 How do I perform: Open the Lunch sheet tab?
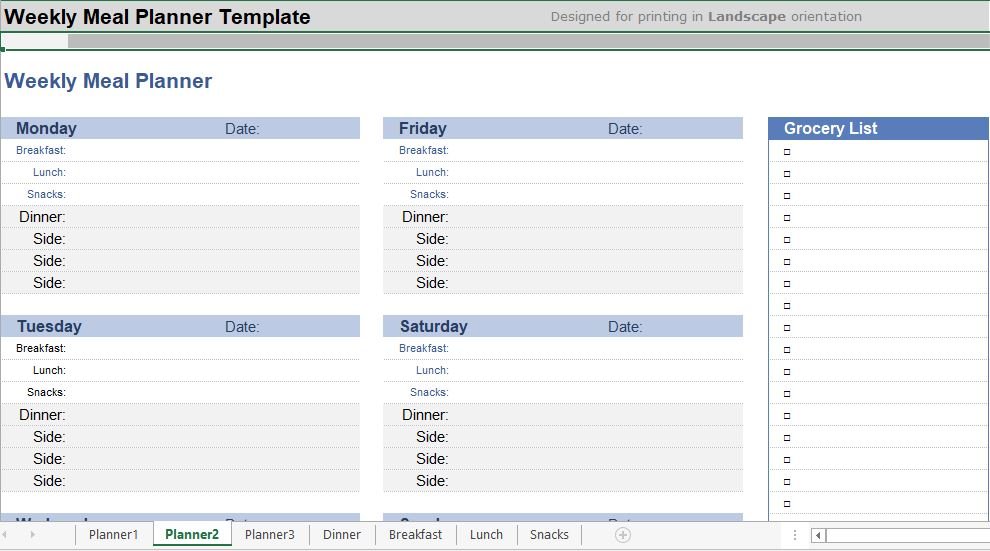point(486,535)
